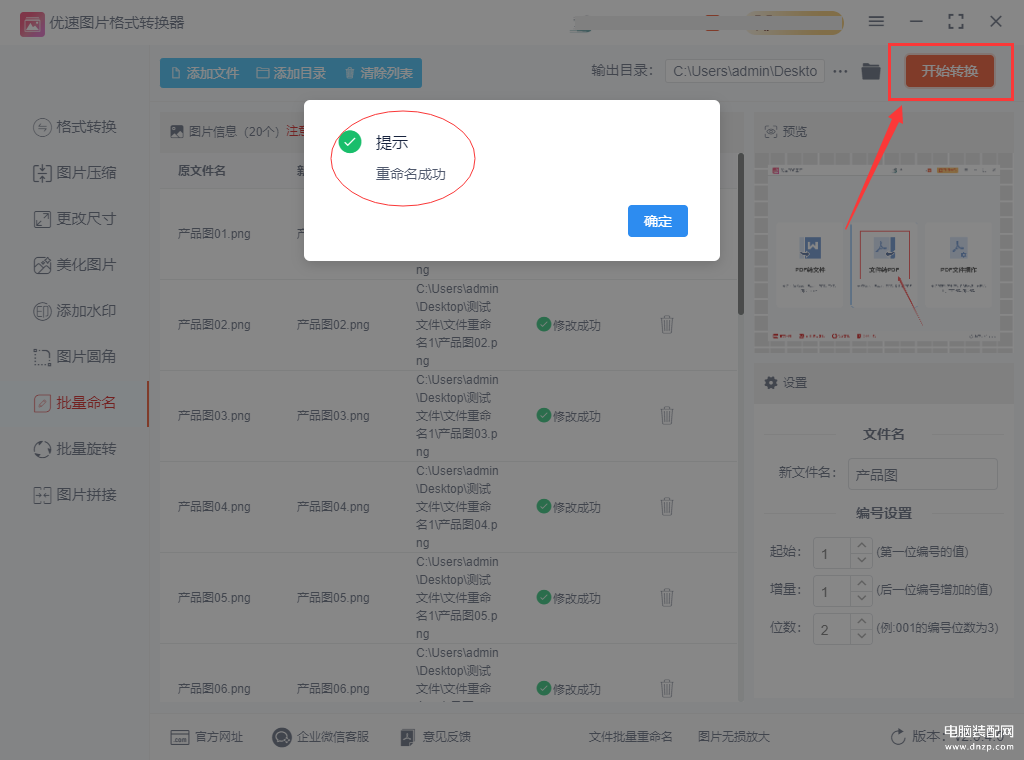Select 更改尺寸 in the sidebar
This screenshot has height=760, width=1024.
(x=74, y=219)
